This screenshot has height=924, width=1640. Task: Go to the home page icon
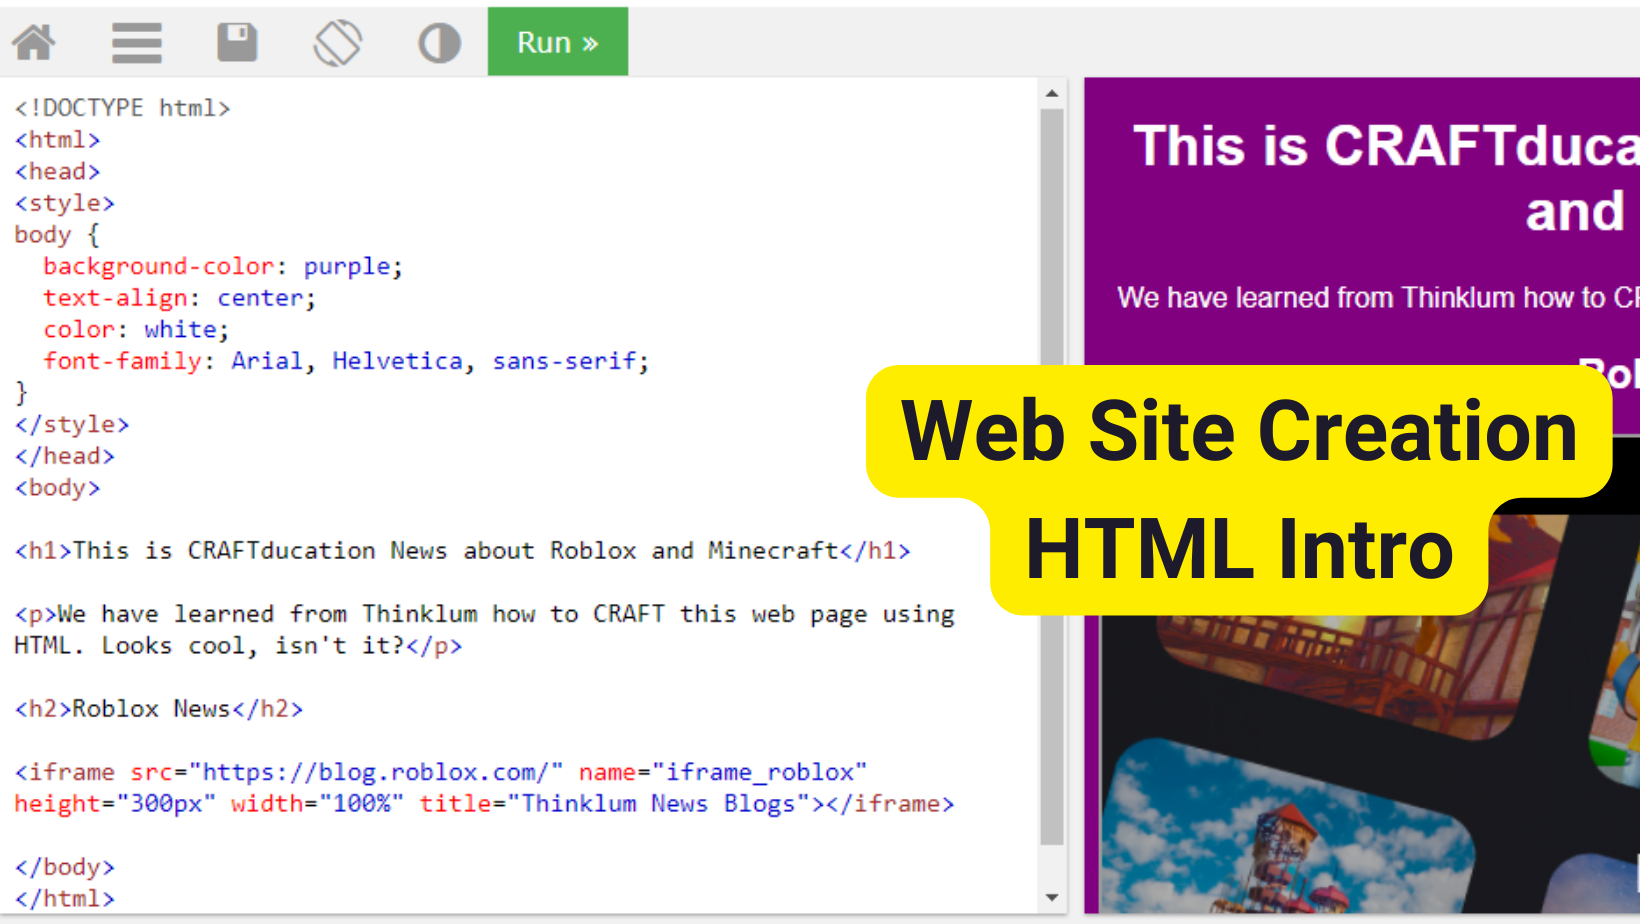click(x=34, y=42)
